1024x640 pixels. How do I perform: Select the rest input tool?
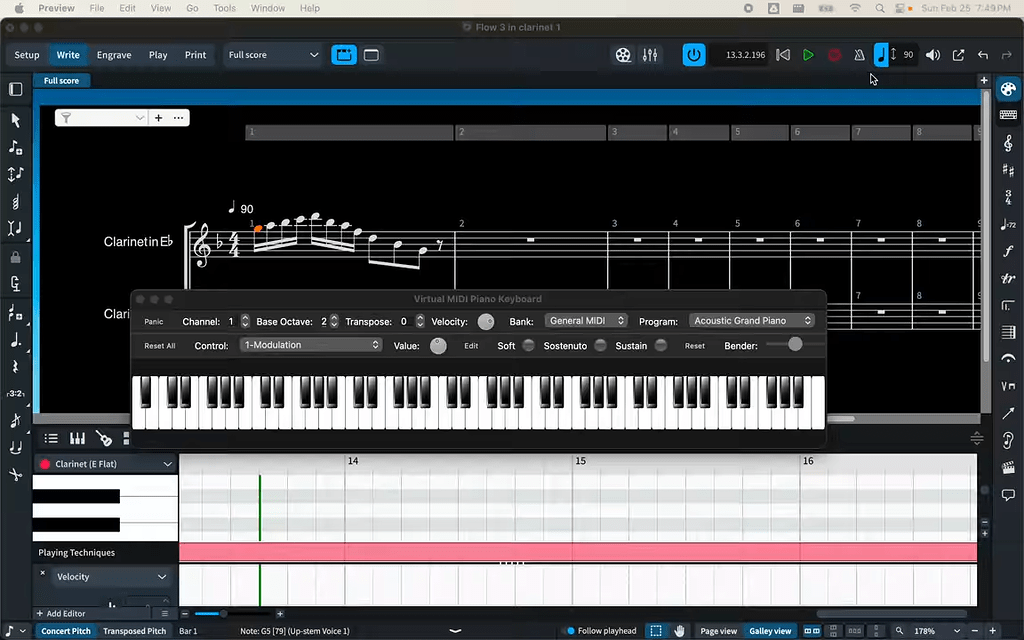pos(15,366)
